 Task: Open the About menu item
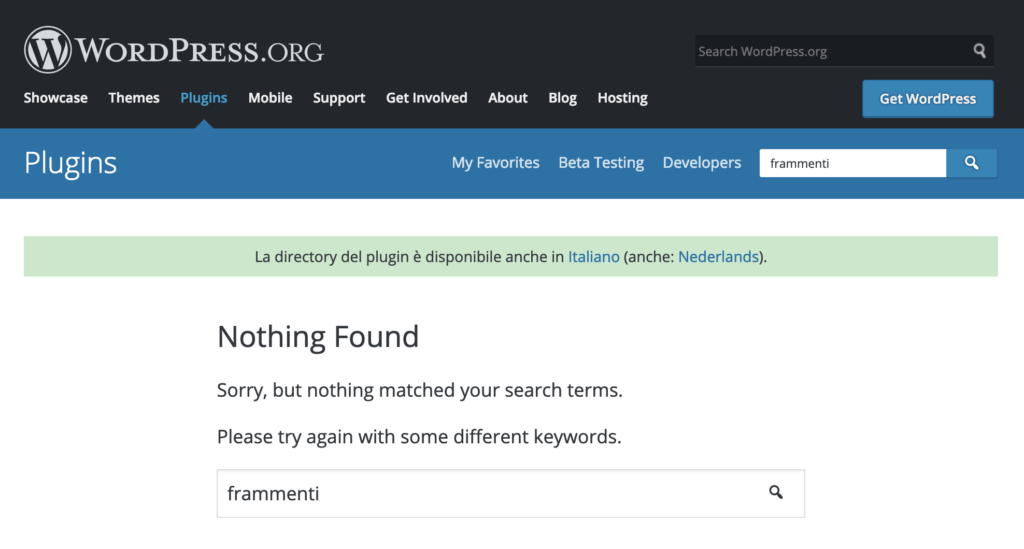pos(507,98)
